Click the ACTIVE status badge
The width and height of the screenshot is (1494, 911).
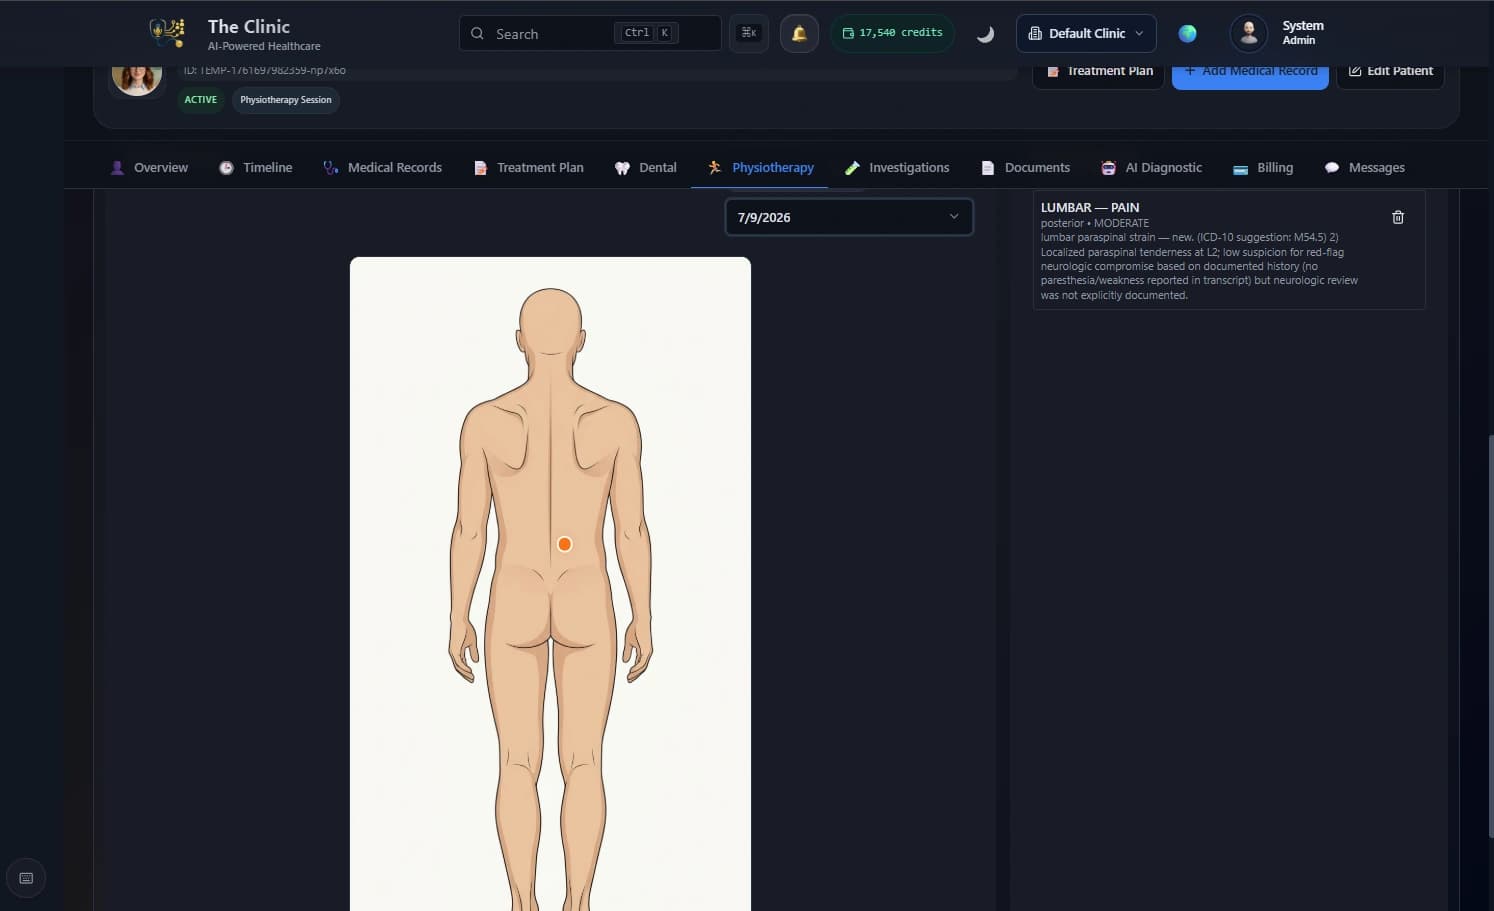click(x=200, y=100)
